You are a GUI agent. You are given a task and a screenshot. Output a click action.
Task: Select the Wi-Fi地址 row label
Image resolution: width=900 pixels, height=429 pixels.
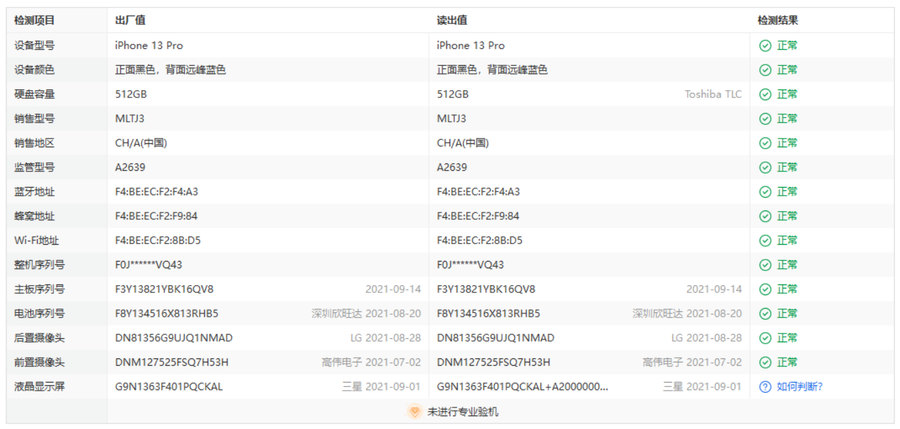click(37, 241)
